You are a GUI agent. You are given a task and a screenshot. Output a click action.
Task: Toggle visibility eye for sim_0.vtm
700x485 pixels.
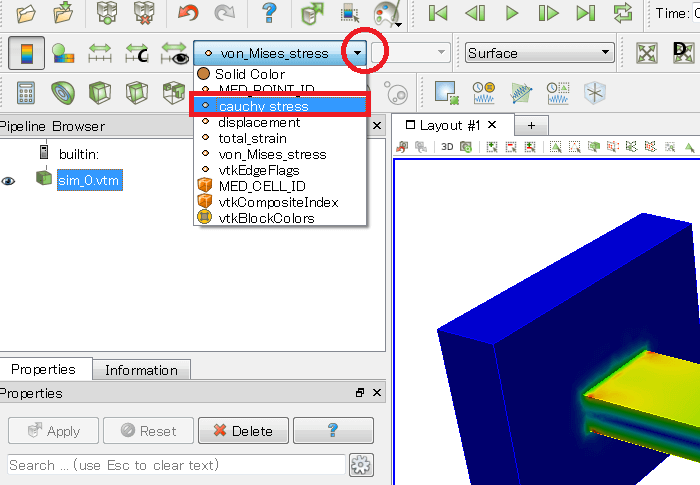pyautogui.click(x=9, y=180)
